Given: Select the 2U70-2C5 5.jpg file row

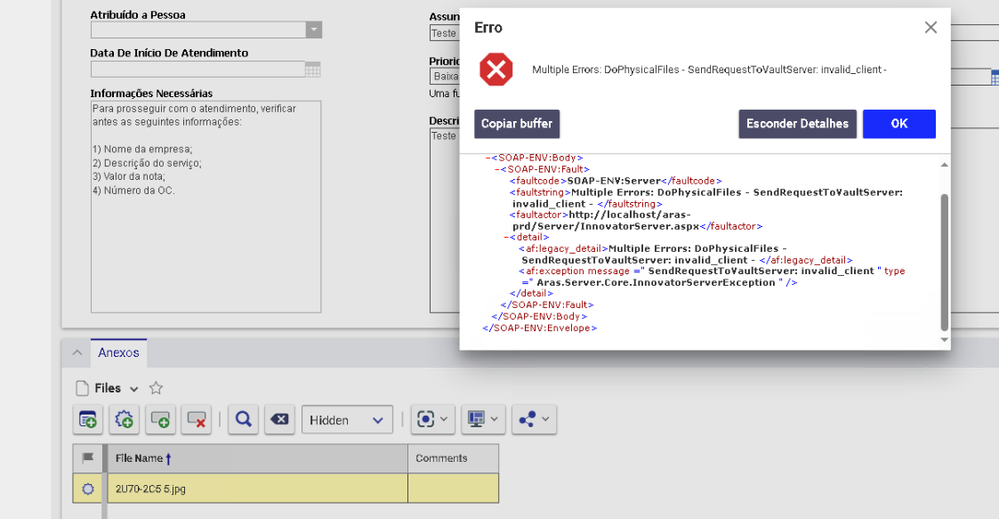Looking at the screenshot, I should 256,488.
